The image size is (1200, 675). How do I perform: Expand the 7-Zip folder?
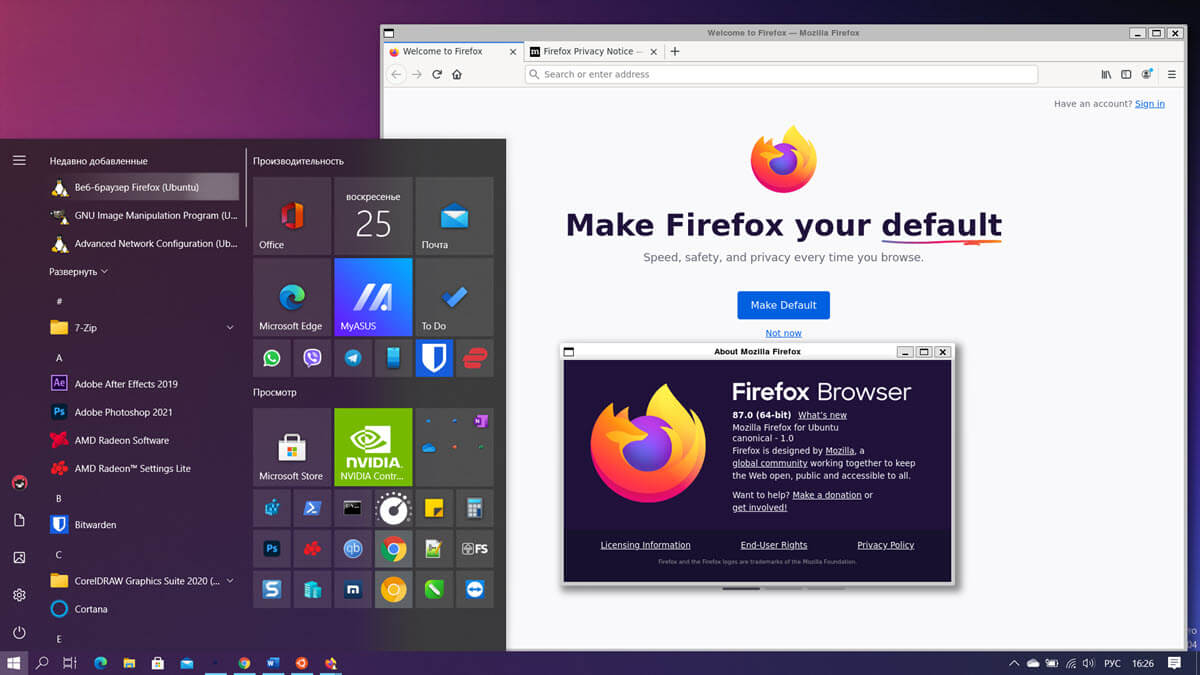tap(144, 327)
